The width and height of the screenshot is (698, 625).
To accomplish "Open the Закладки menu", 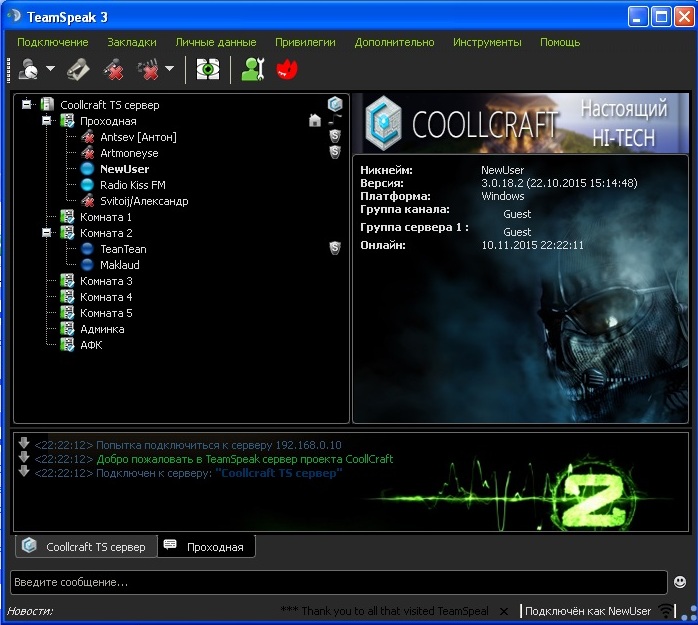I will (132, 42).
